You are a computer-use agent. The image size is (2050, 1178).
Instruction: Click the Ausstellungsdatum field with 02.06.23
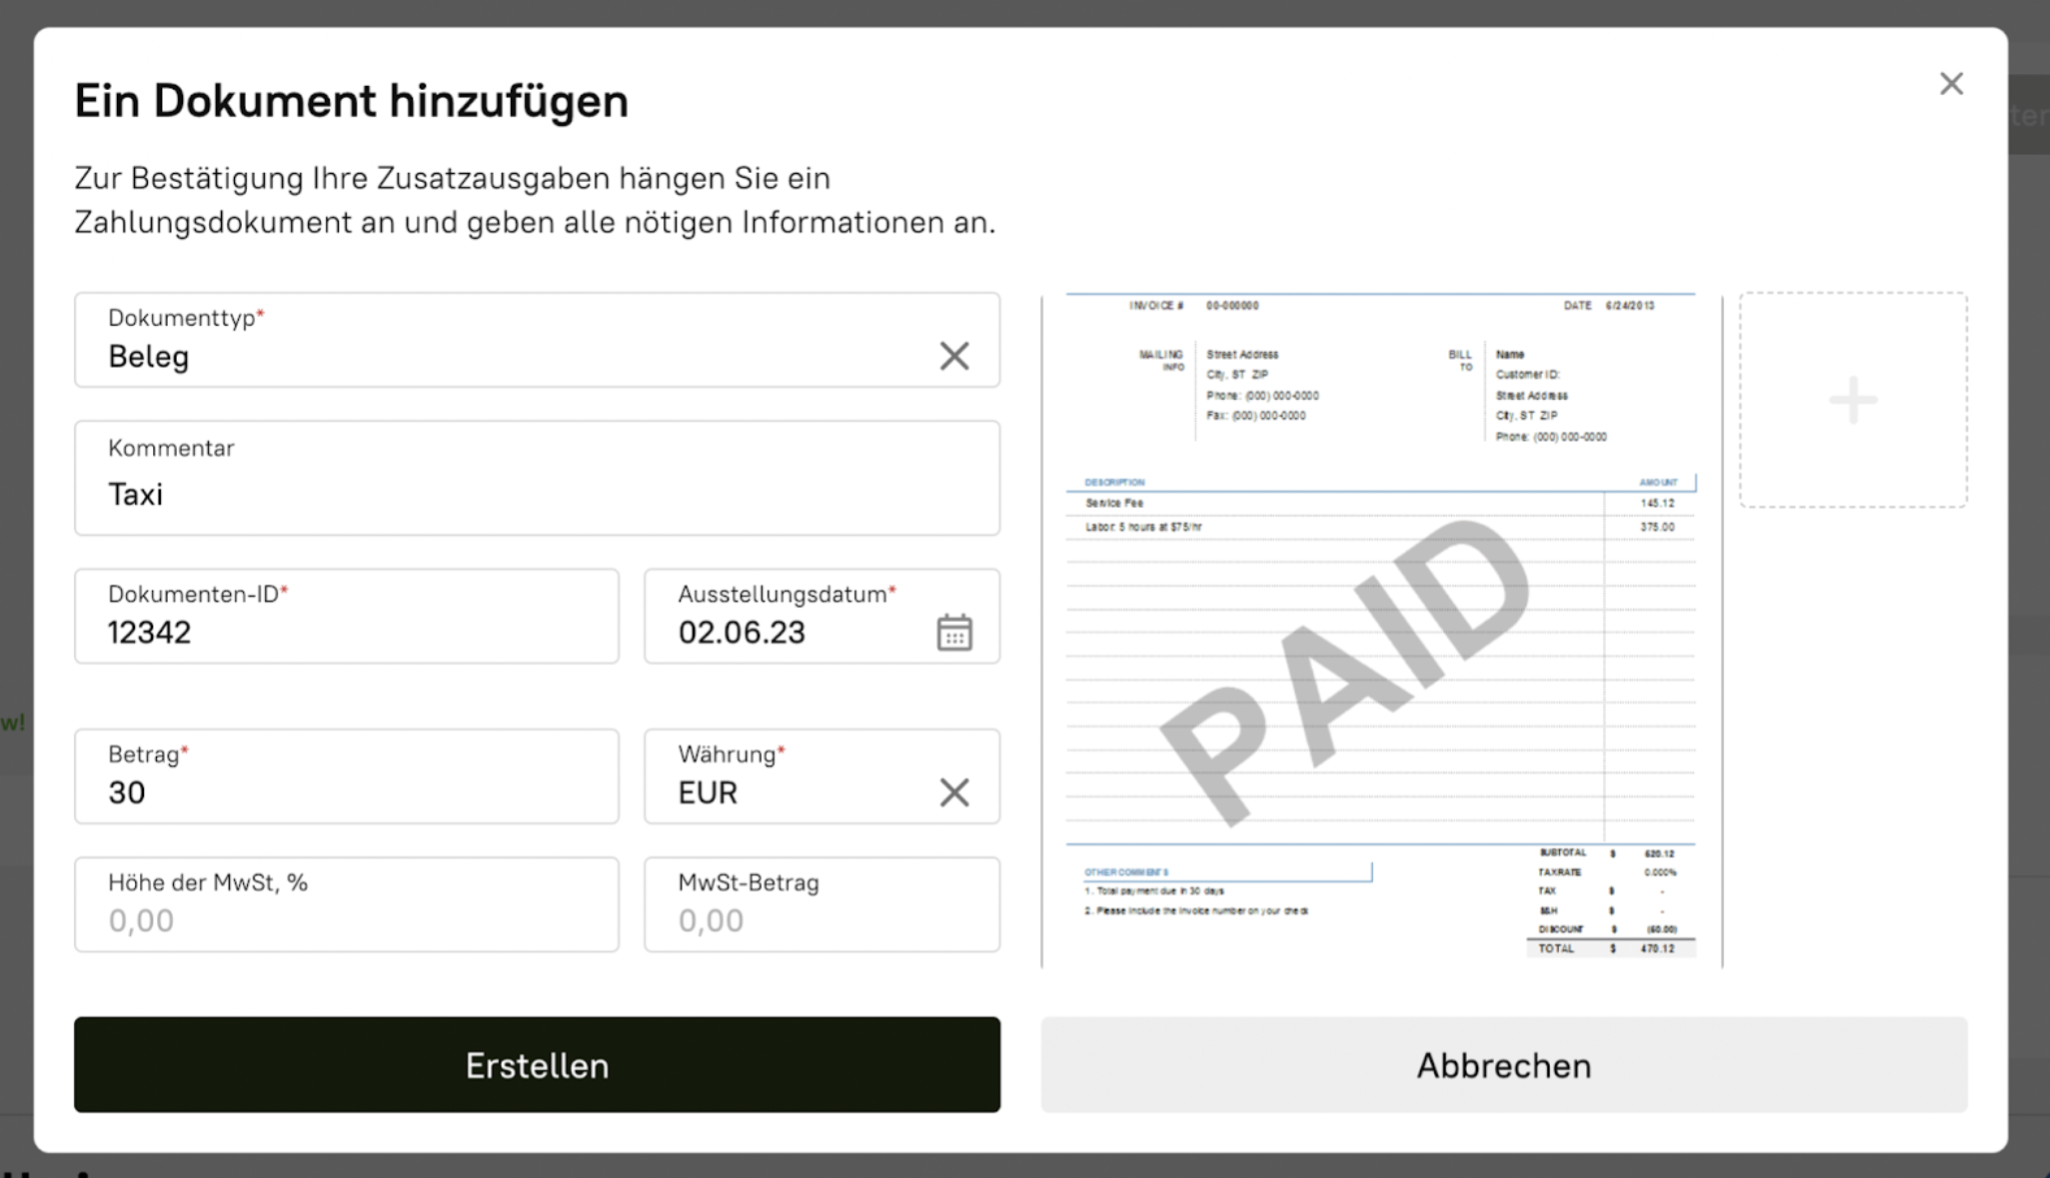click(x=780, y=632)
